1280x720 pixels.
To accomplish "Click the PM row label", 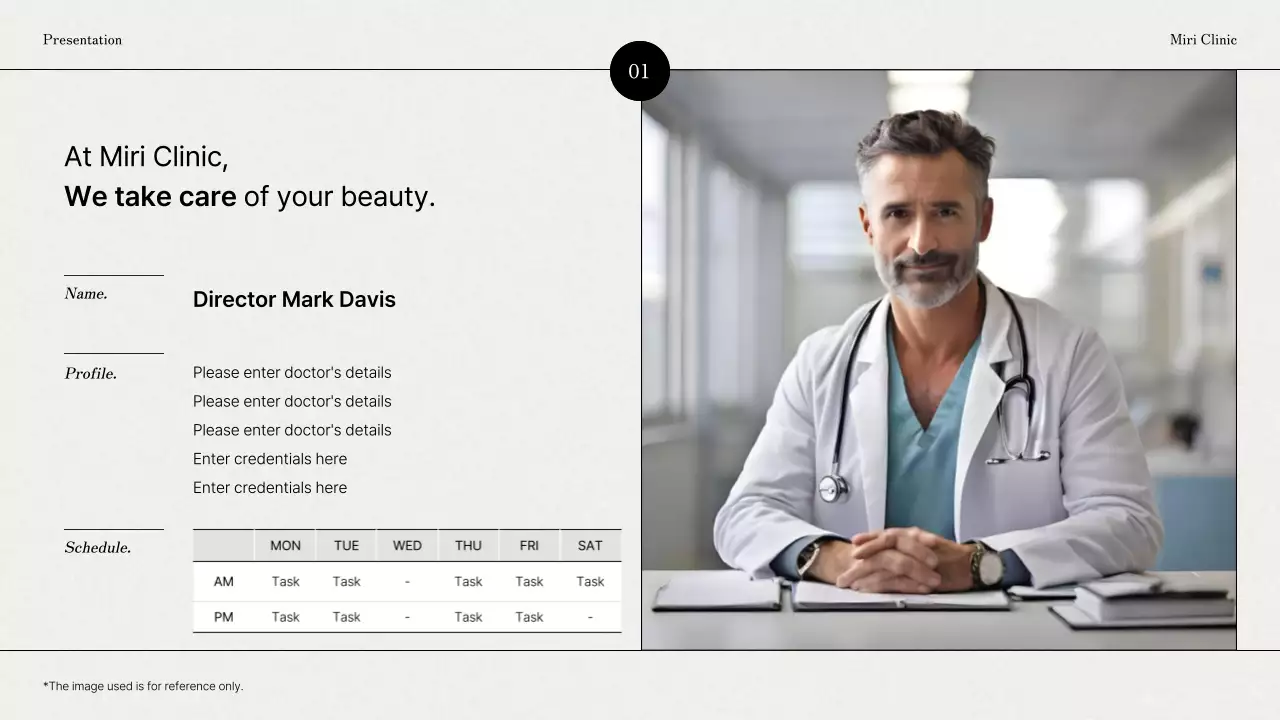I will (x=224, y=617).
